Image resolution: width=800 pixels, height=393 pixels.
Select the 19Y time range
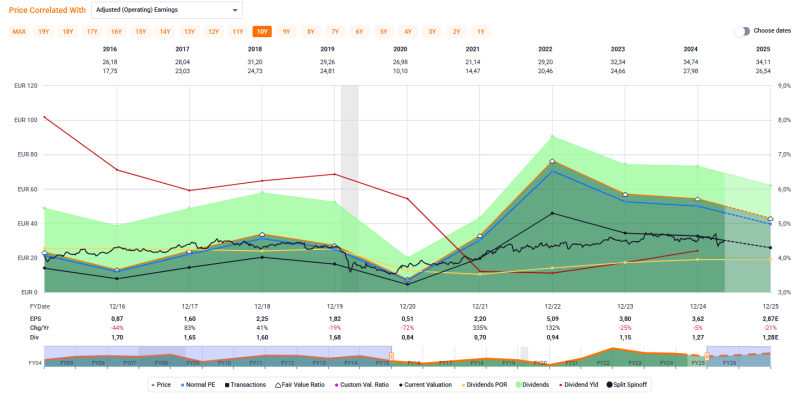(x=43, y=32)
